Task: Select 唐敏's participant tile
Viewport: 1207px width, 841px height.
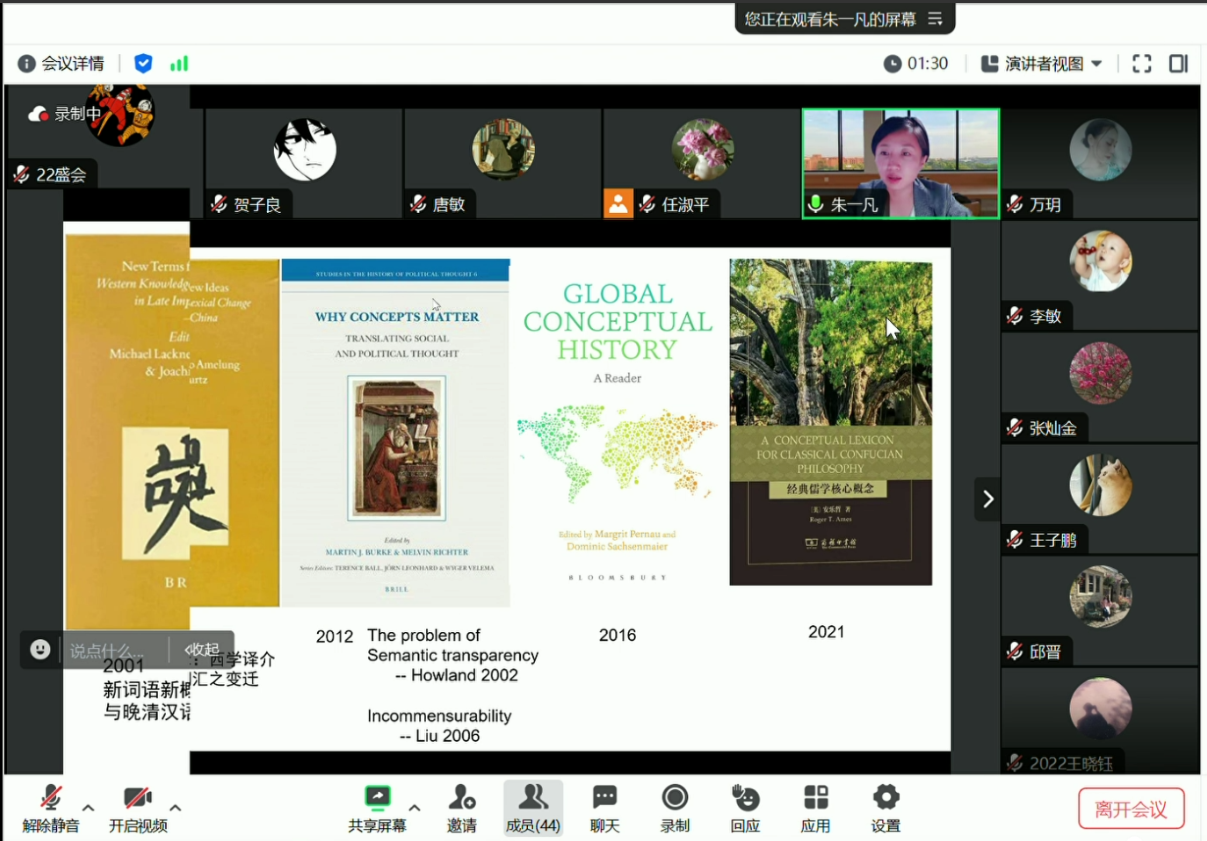Action: point(502,163)
